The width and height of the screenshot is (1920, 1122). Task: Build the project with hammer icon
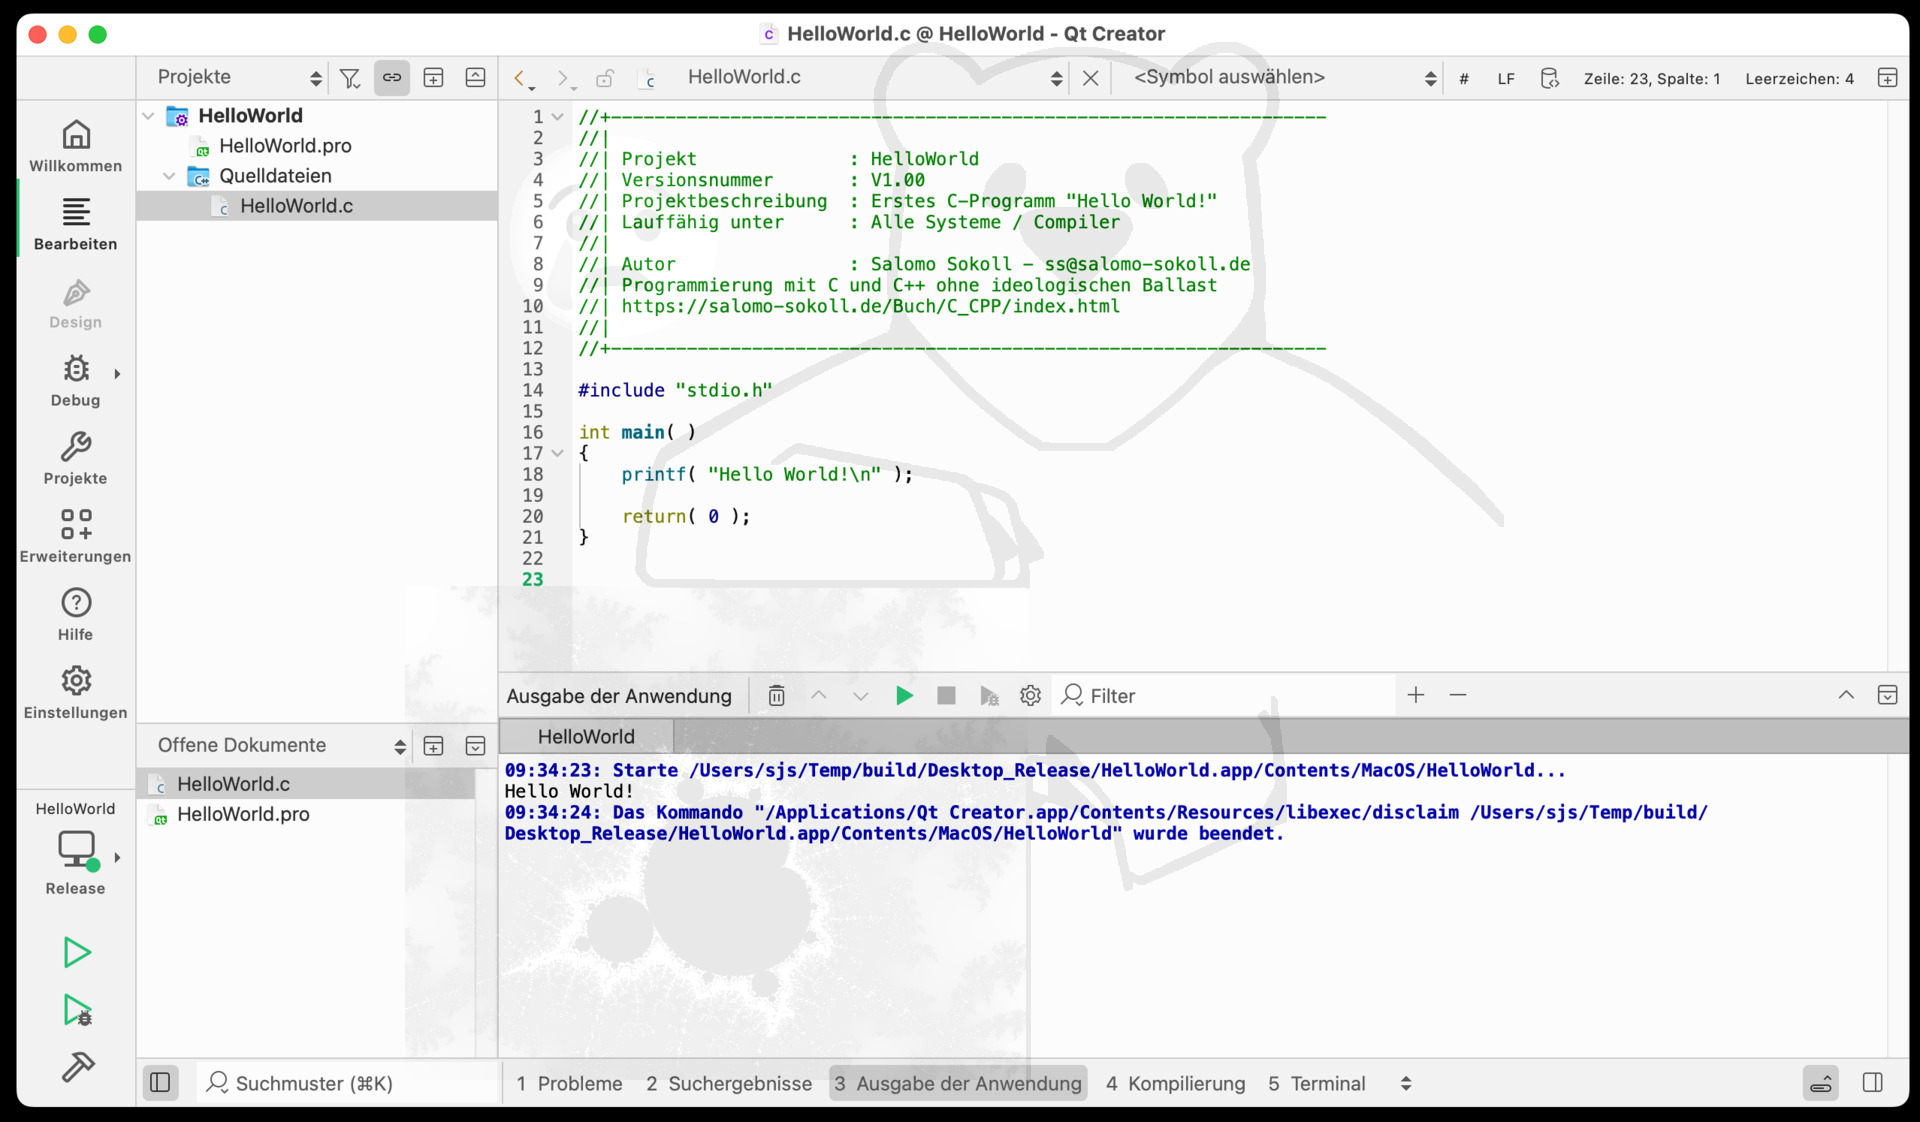(x=76, y=1067)
